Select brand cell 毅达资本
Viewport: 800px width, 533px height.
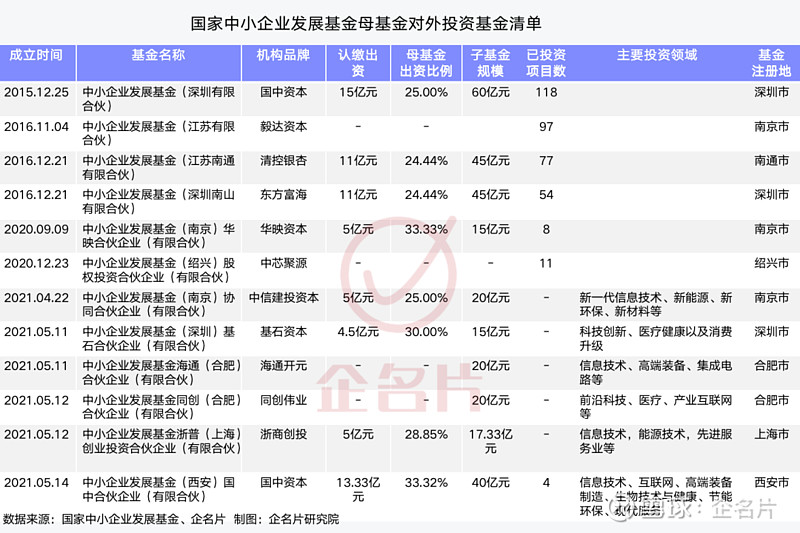[283, 126]
